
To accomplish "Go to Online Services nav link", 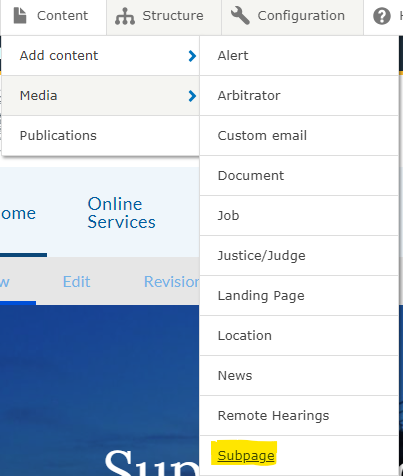I will click(121, 213).
